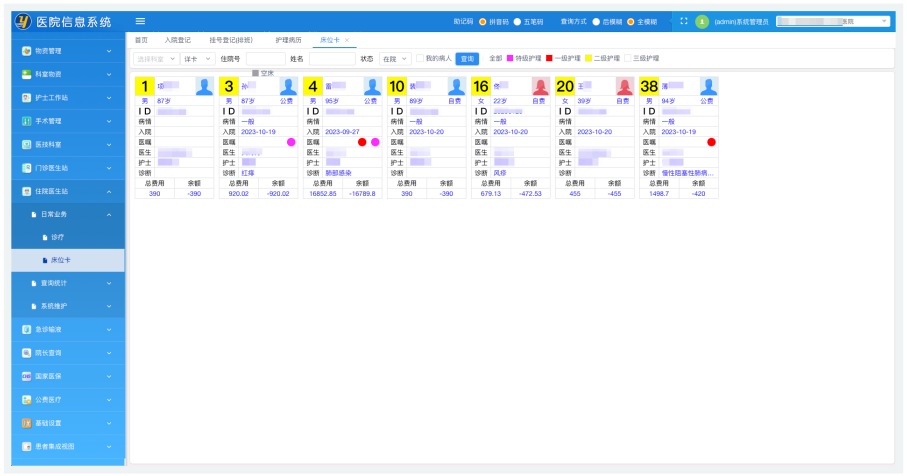This screenshot has width=907, height=476.
Task: Open the 详卡 card view dropdown
Action: coord(198,59)
